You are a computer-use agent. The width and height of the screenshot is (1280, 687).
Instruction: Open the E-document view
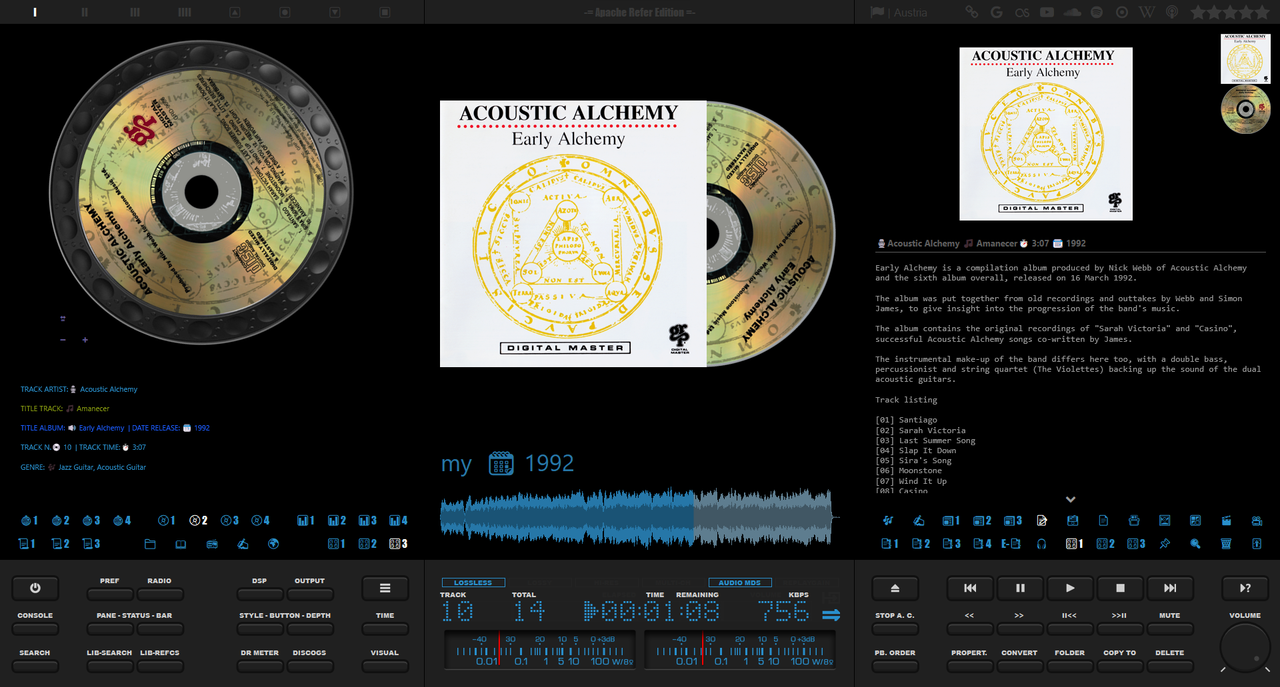tap(1011, 544)
